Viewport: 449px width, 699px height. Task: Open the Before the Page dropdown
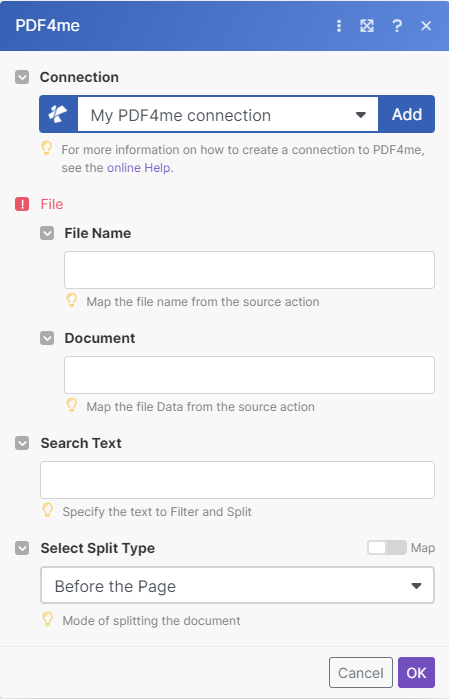(237, 585)
